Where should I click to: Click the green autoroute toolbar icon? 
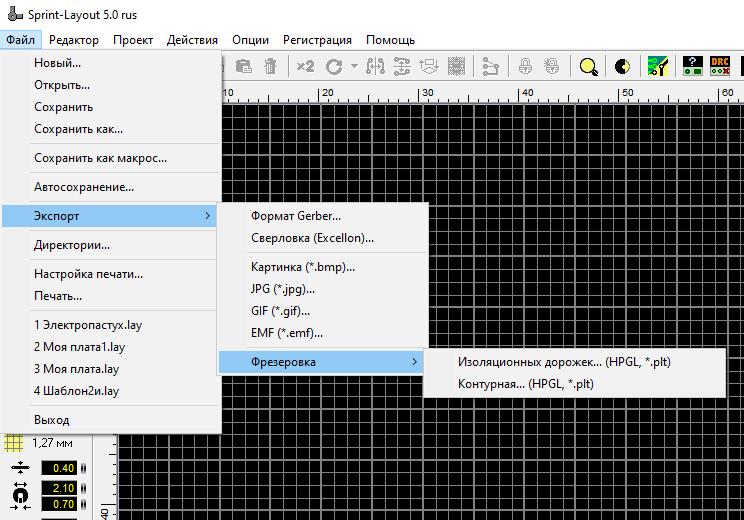tap(658, 66)
